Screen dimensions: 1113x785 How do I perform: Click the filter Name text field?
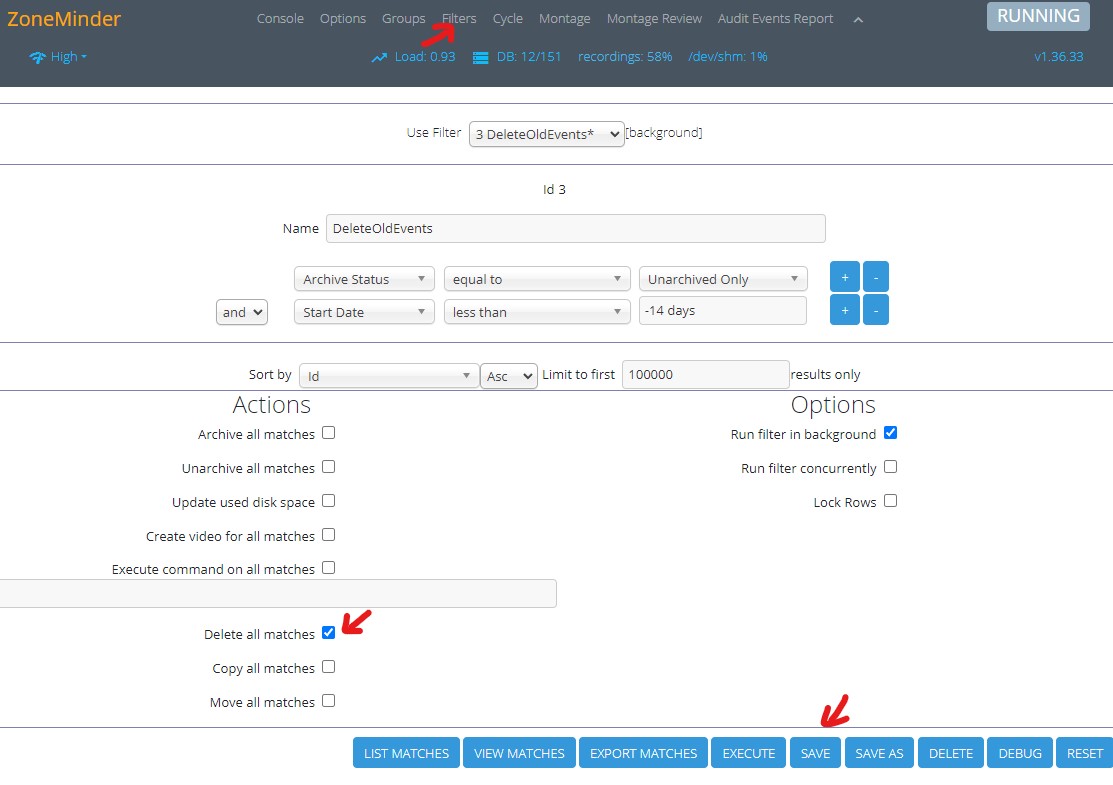[x=575, y=228]
